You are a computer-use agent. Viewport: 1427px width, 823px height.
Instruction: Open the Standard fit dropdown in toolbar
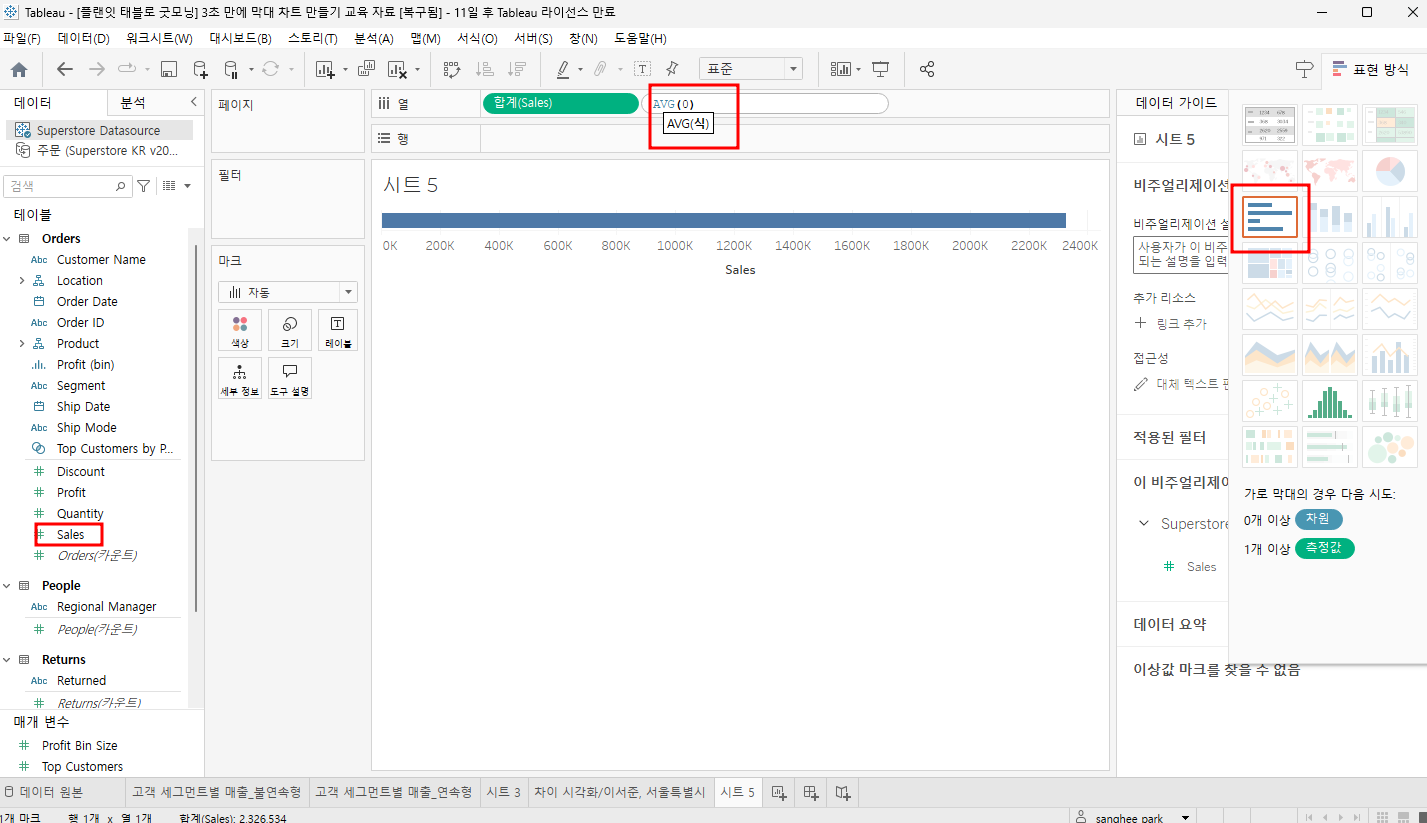click(751, 69)
